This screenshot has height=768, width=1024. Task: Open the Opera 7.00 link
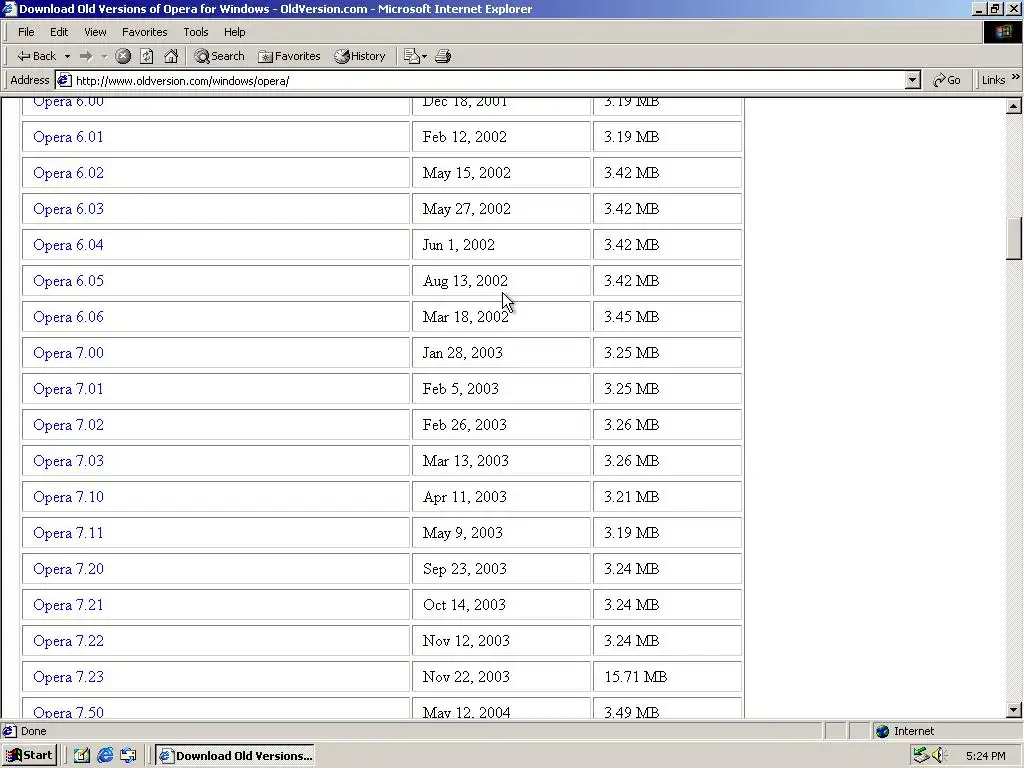pyautogui.click(x=68, y=353)
